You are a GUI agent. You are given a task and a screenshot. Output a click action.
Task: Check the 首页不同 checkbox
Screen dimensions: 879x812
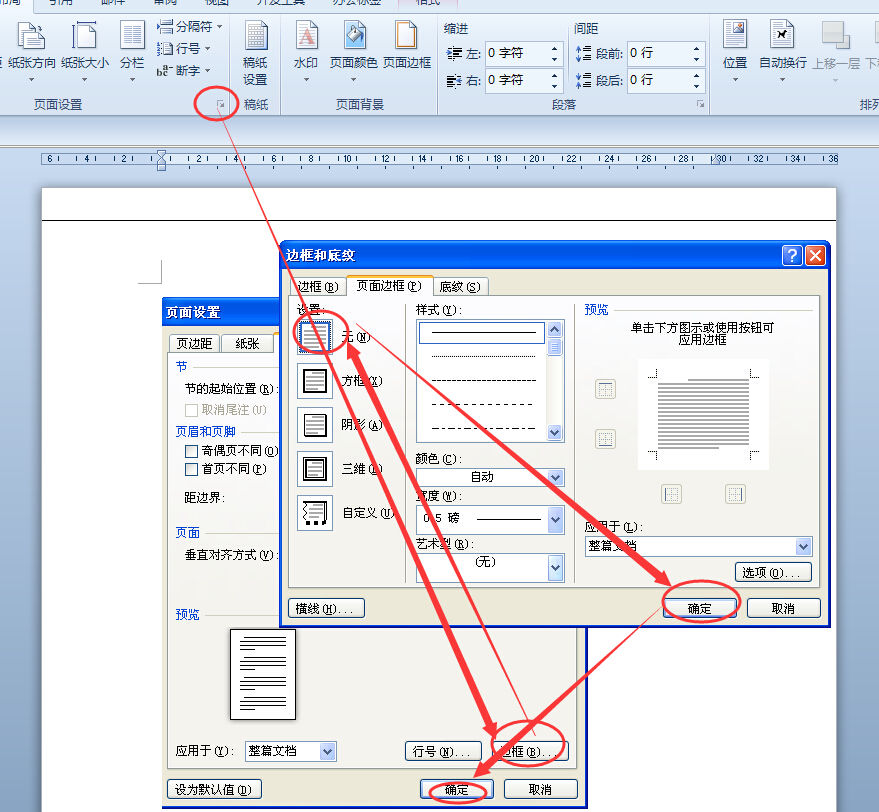[191, 469]
